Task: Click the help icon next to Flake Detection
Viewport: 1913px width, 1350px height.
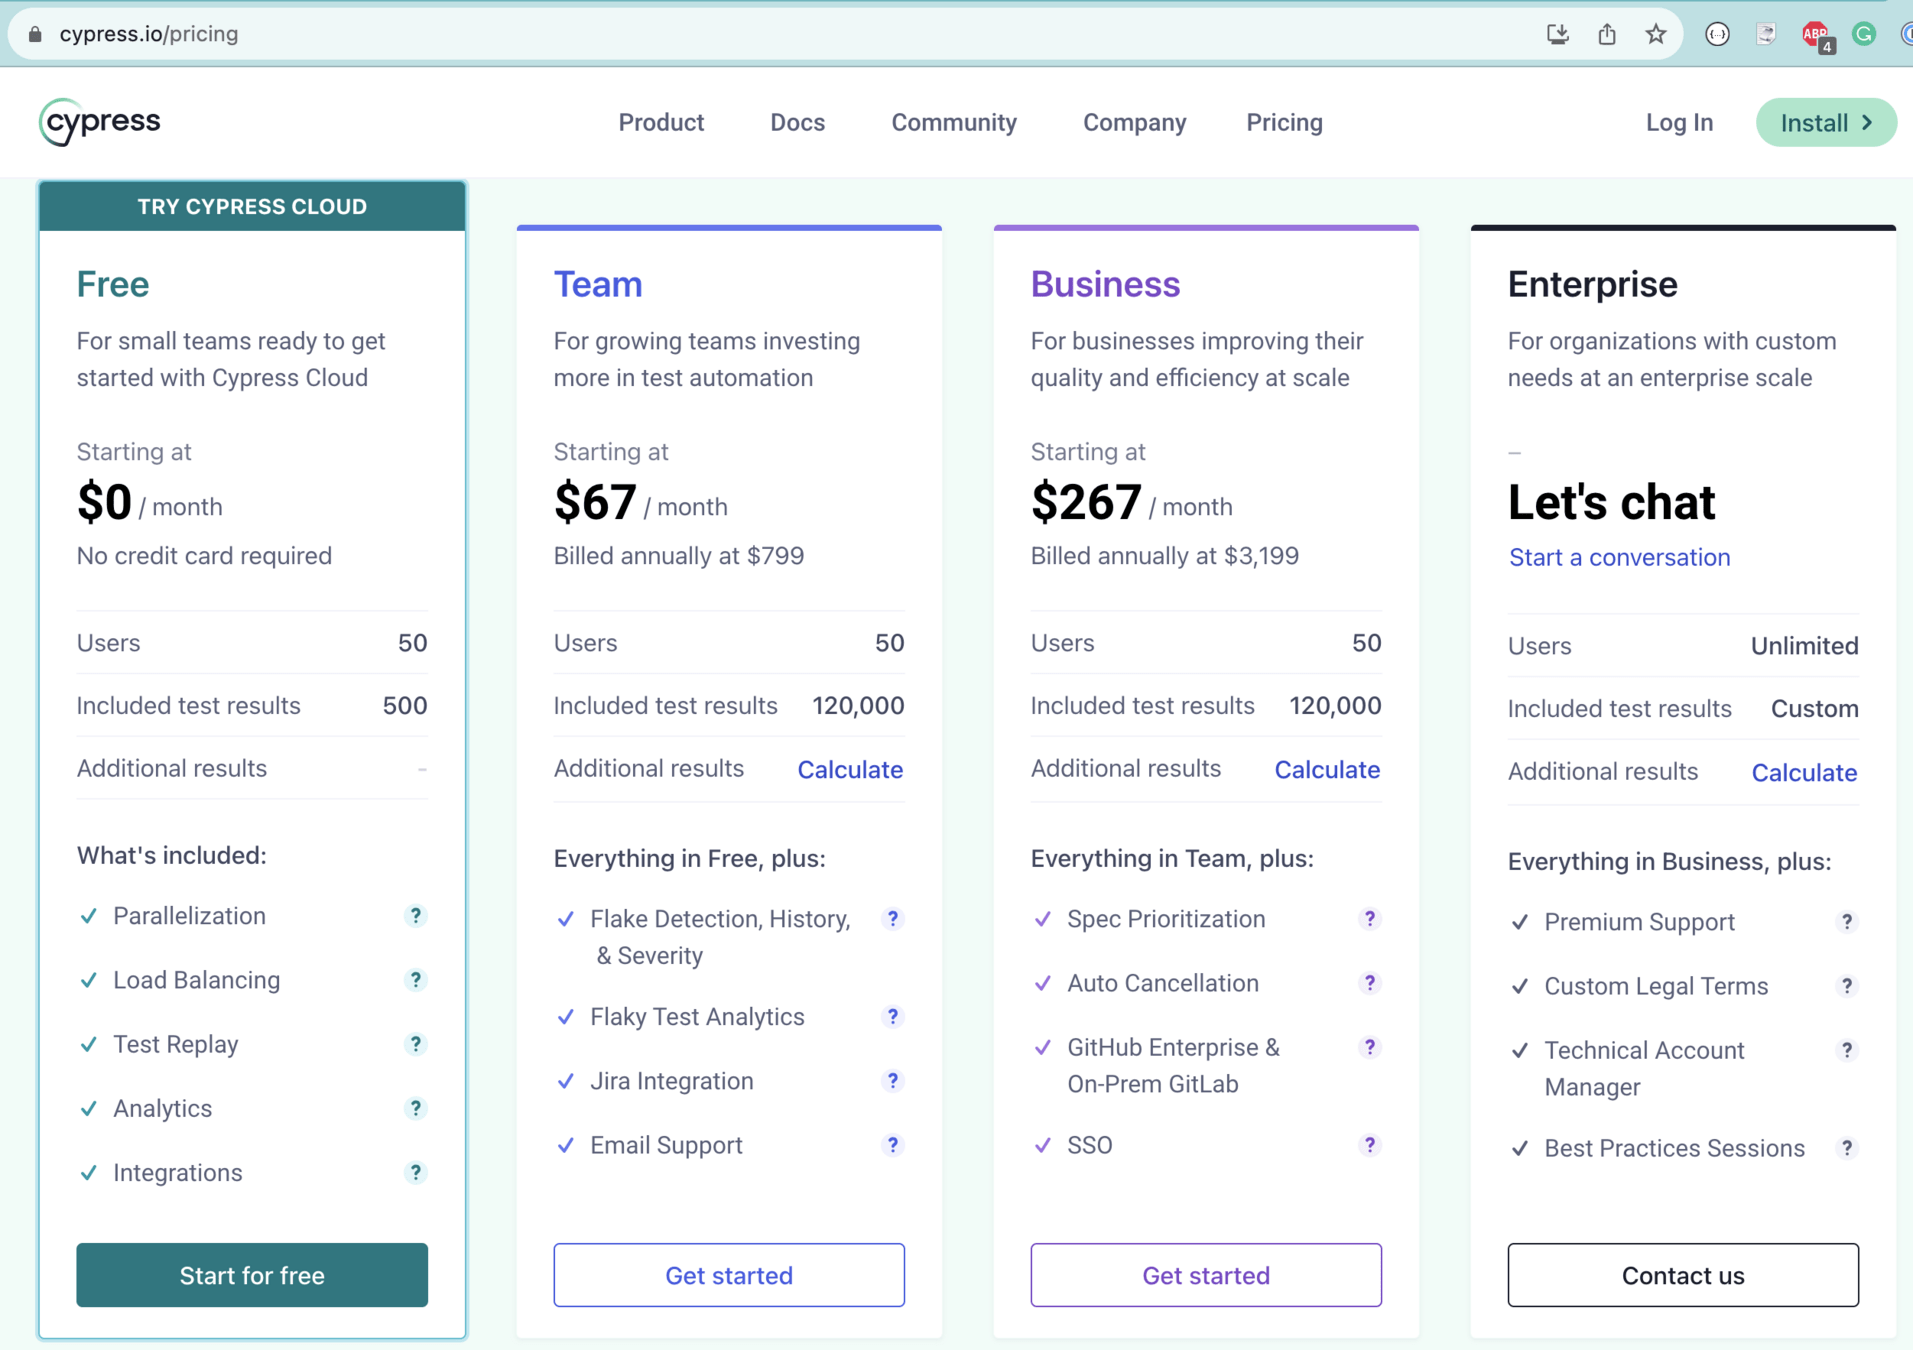Action: [x=892, y=919]
